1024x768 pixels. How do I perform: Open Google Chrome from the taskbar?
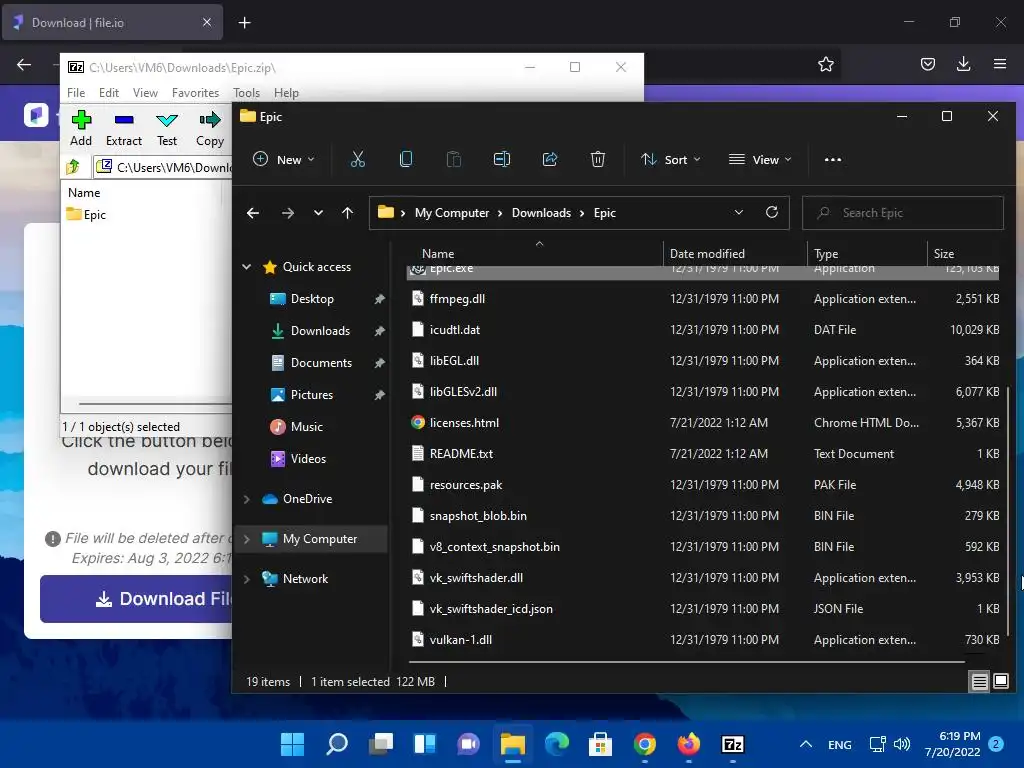pyautogui.click(x=645, y=744)
